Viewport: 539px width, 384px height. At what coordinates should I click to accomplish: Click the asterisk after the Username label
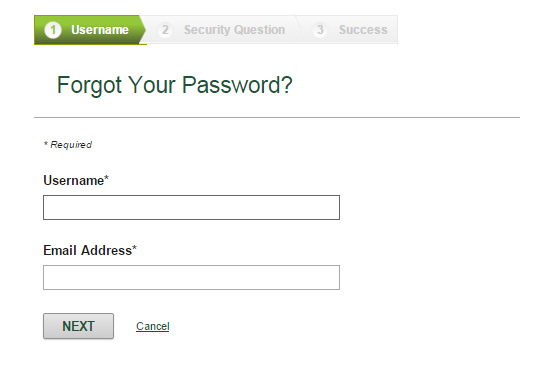point(106,178)
